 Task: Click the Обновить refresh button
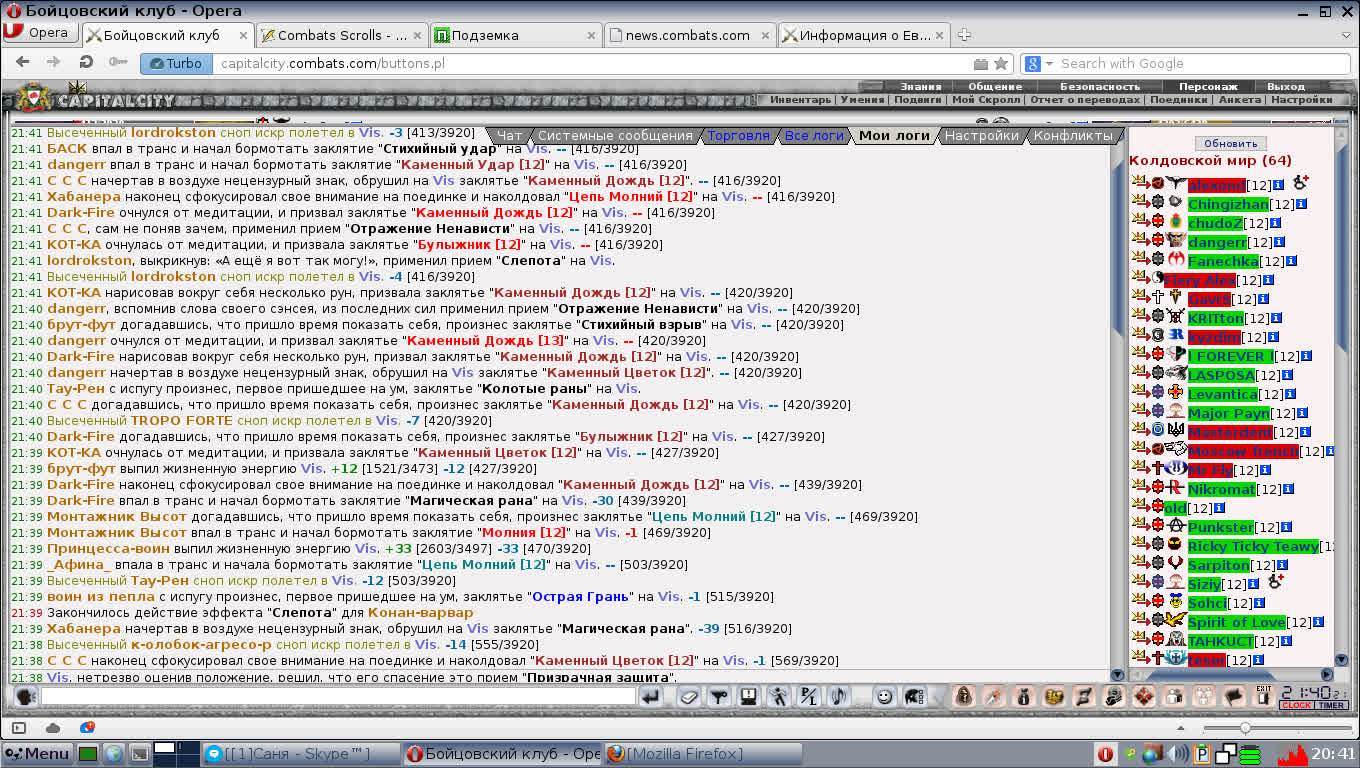[1230, 143]
